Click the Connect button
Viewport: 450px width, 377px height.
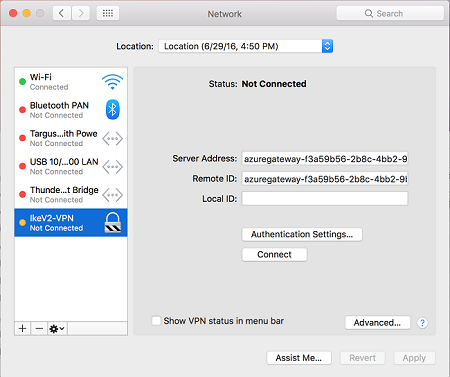tap(274, 254)
